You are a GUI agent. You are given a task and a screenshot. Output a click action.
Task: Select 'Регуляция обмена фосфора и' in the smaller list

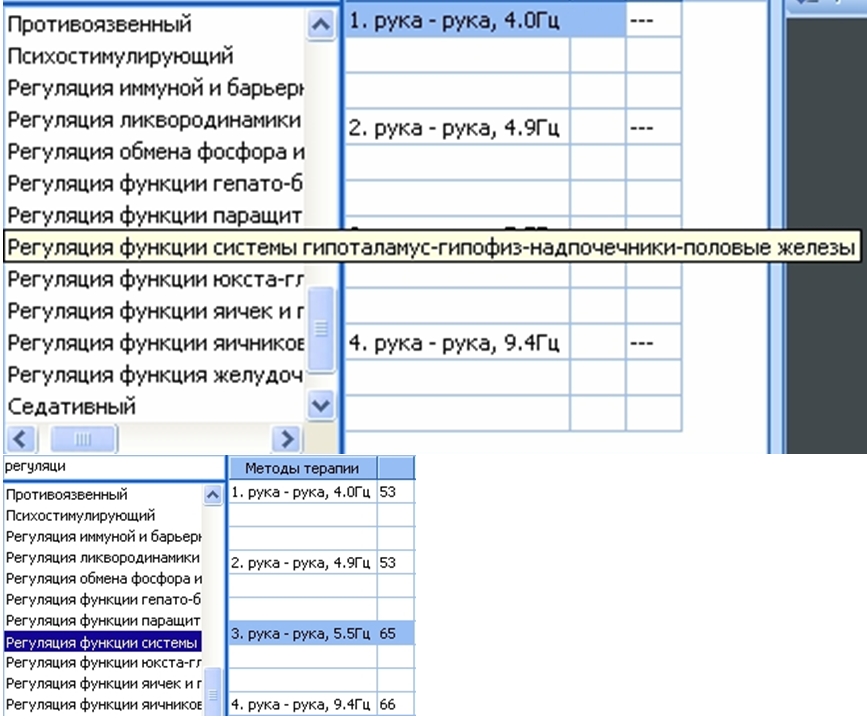tap(103, 578)
